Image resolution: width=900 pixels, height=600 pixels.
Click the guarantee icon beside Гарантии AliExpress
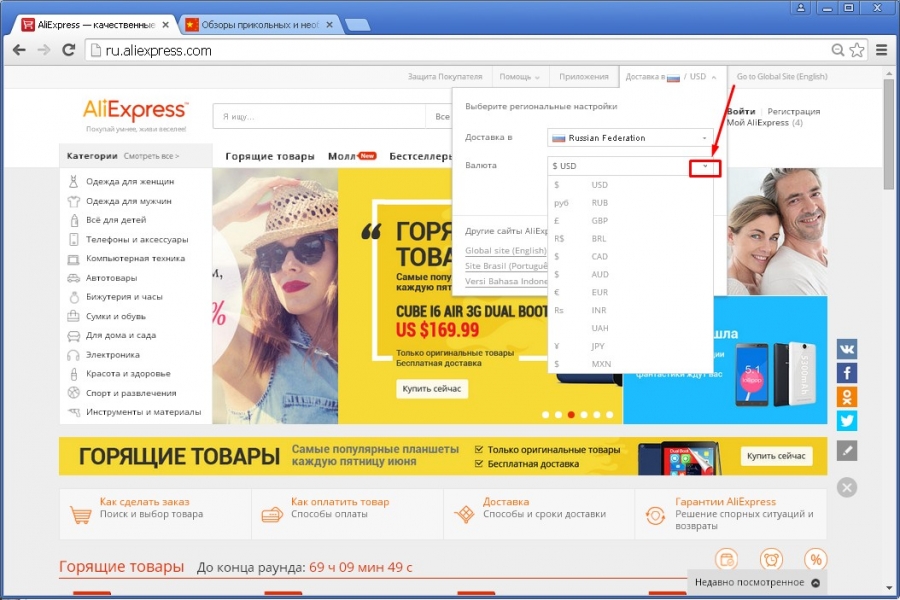(655, 515)
